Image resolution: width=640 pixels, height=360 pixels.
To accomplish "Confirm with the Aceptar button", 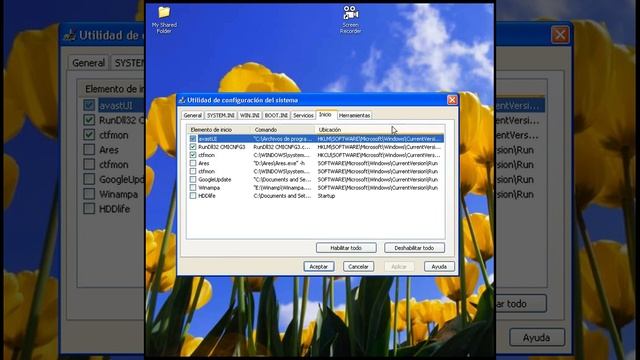I will 319,267.
